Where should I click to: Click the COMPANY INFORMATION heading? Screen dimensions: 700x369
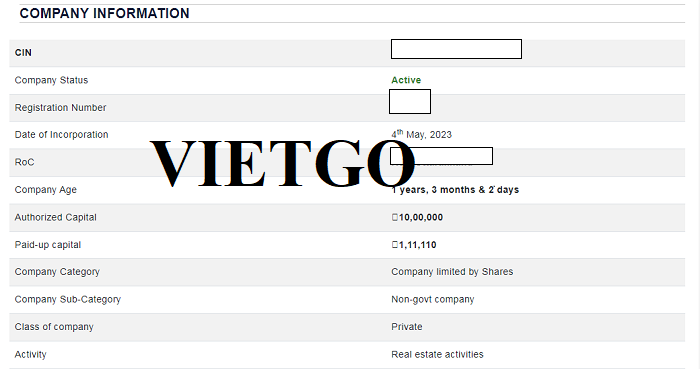104,13
